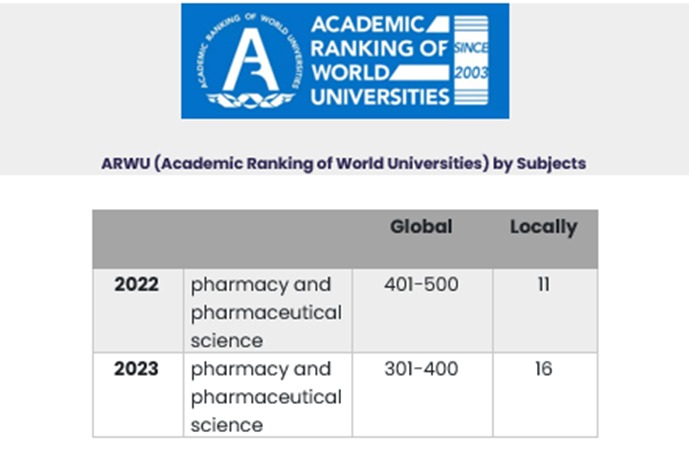Click the SINCE 2003 badge in logo
This screenshot has height=466, width=689.
[x=470, y=60]
